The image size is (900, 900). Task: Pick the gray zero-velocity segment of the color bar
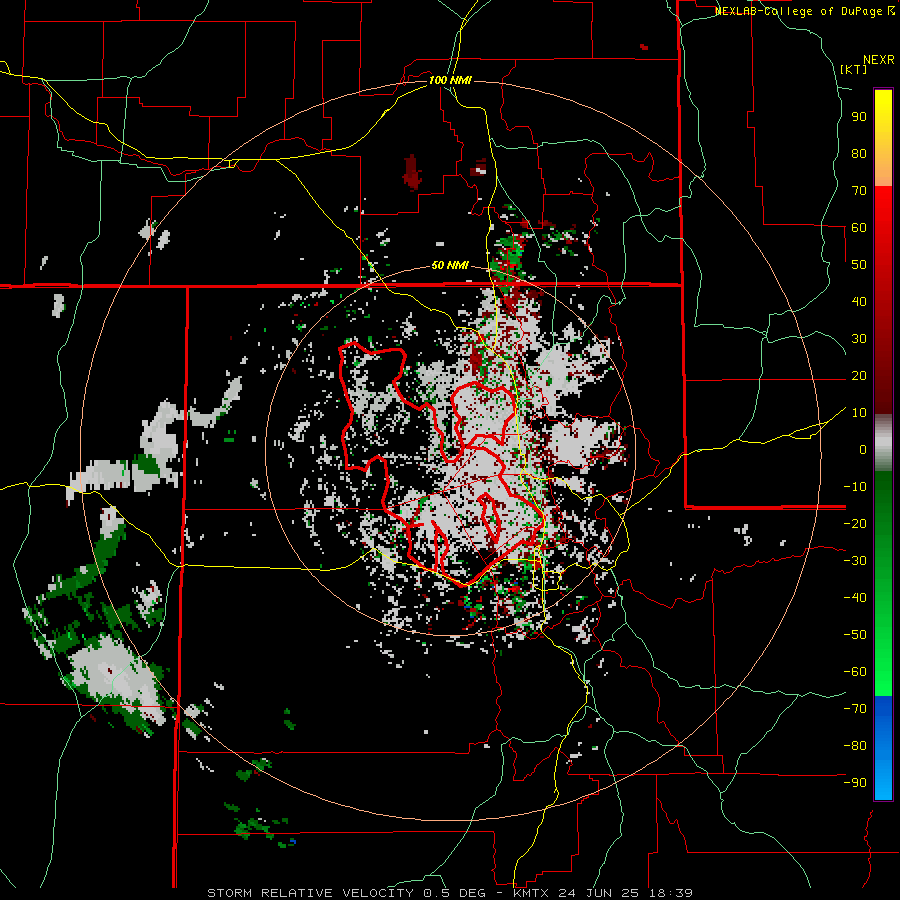[883, 442]
